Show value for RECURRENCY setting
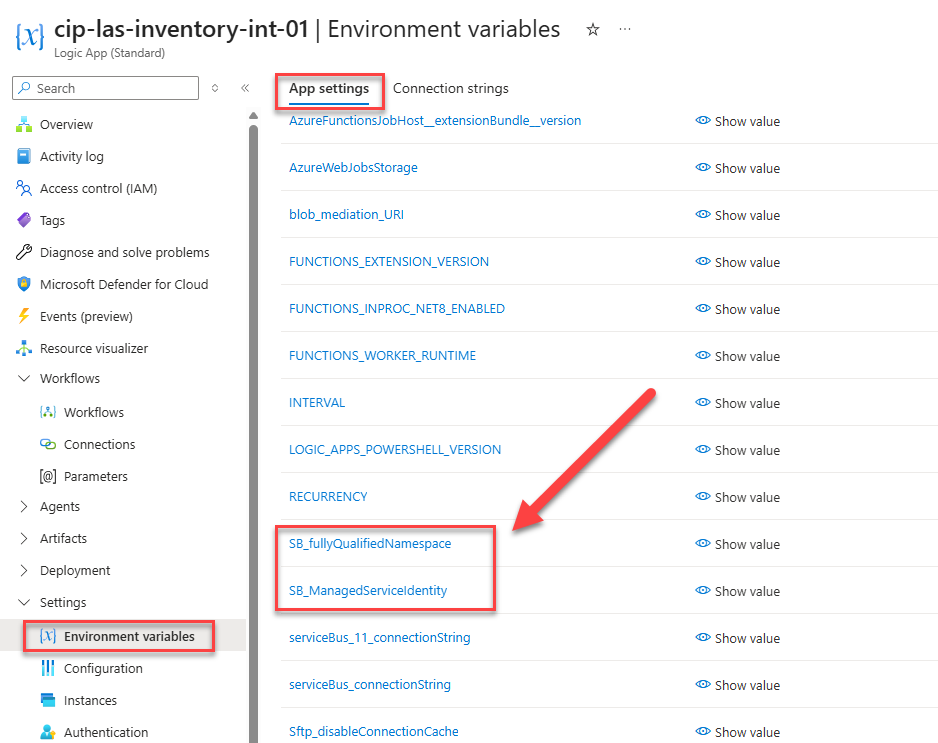938x743 pixels. click(x=737, y=497)
